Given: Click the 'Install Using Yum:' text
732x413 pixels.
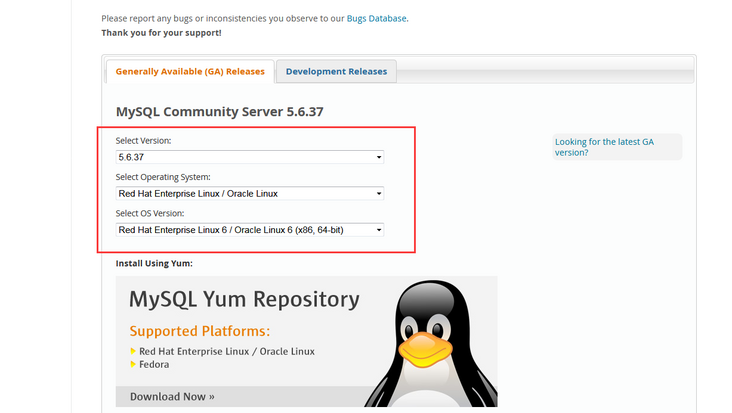Looking at the screenshot, I should [154, 263].
